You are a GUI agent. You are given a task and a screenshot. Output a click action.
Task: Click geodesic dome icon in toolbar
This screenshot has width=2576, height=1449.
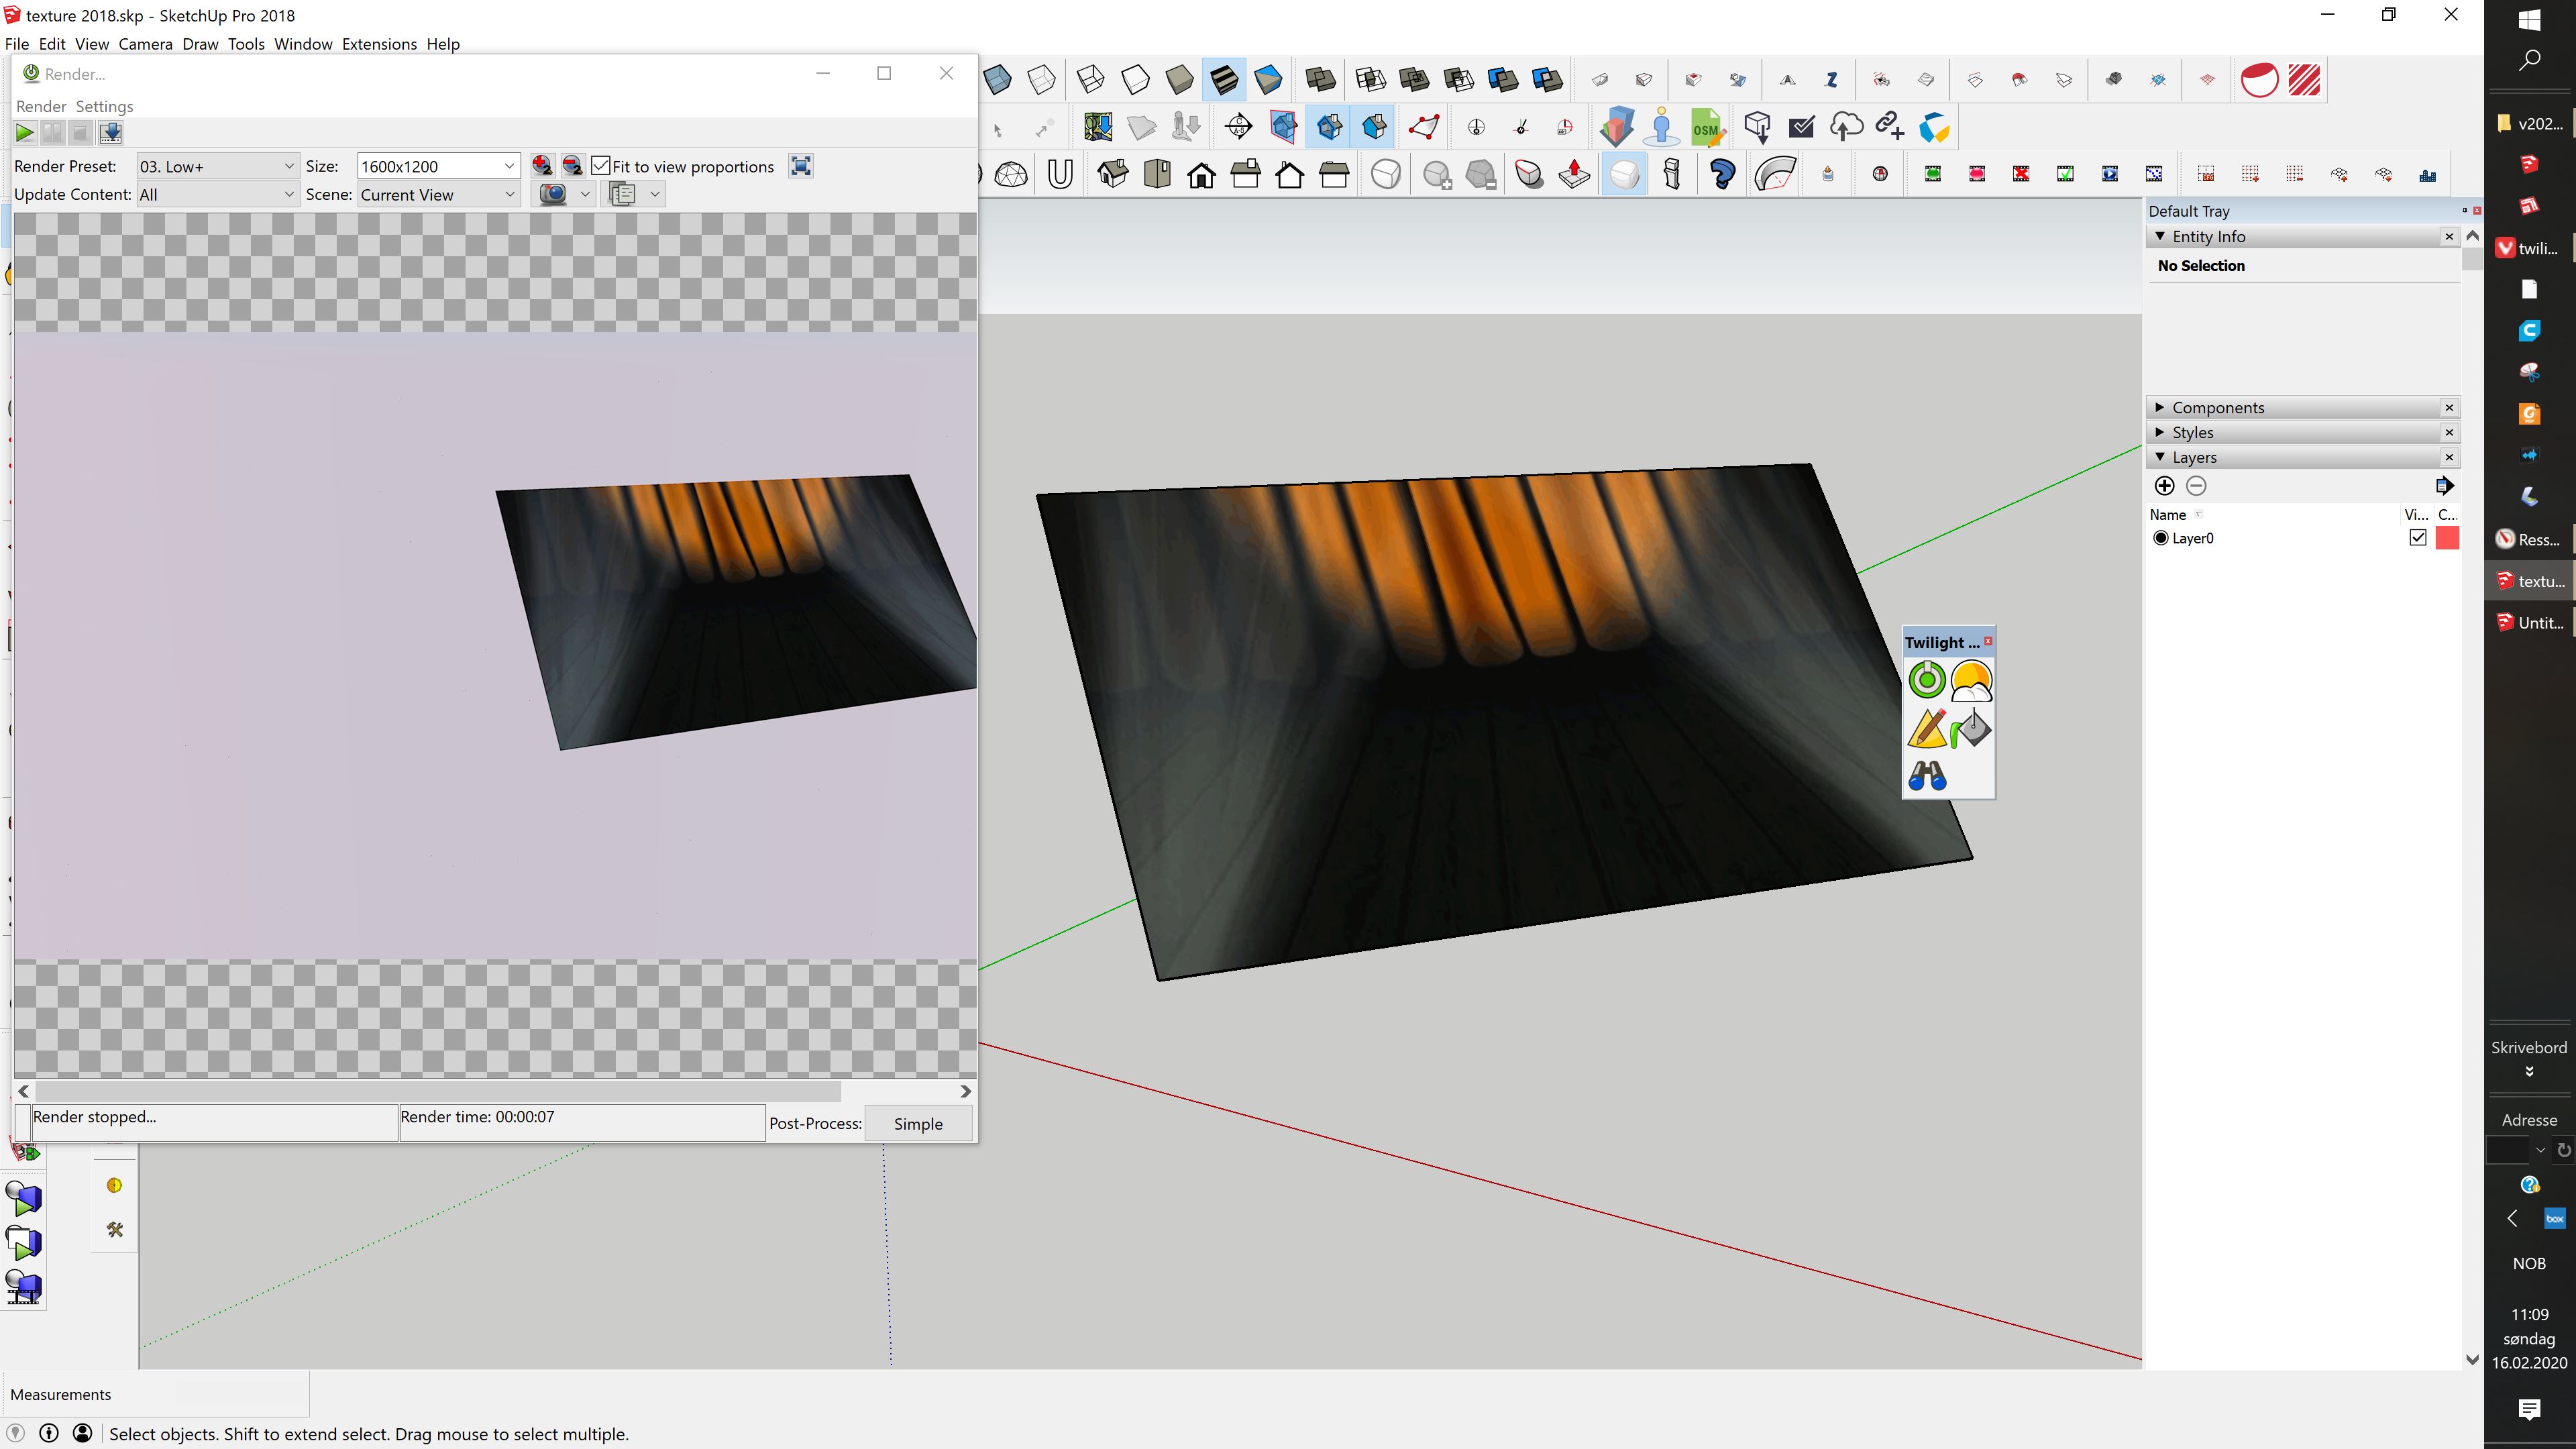click(x=1011, y=175)
